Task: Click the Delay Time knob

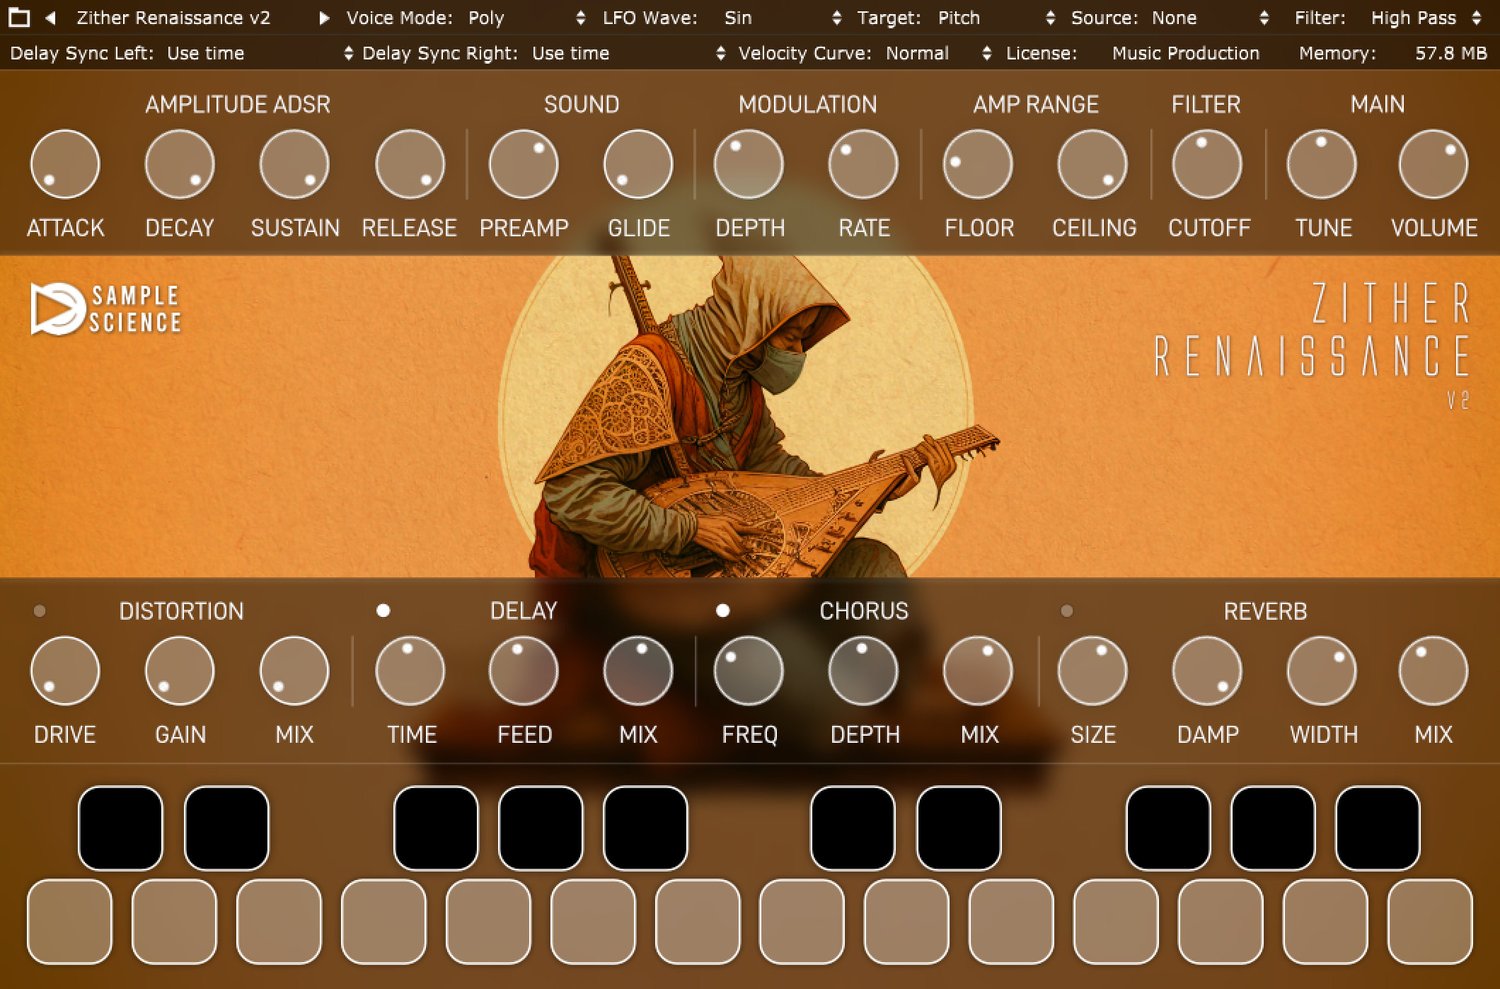Action: click(410, 671)
